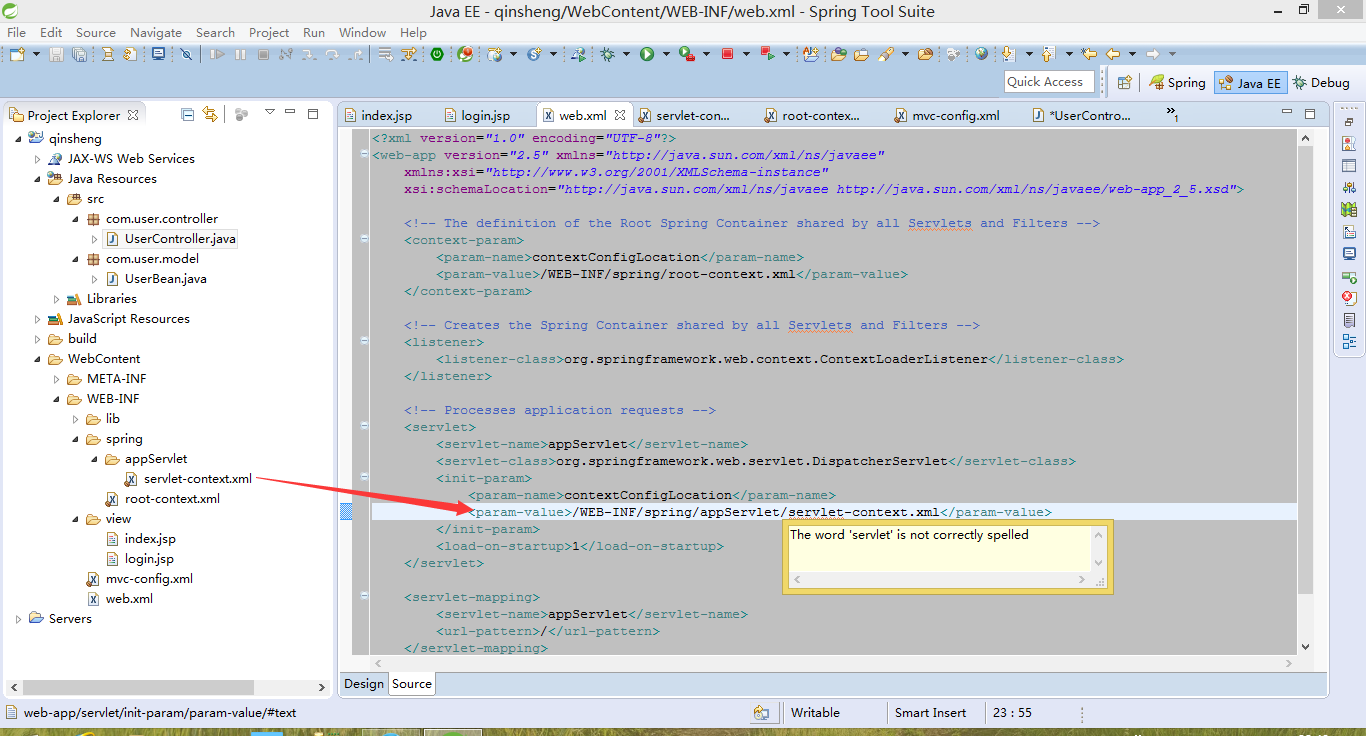Viewport: 1366px width, 736px height.
Task: Click the Skip All Breakpoints icon
Action: (186, 54)
